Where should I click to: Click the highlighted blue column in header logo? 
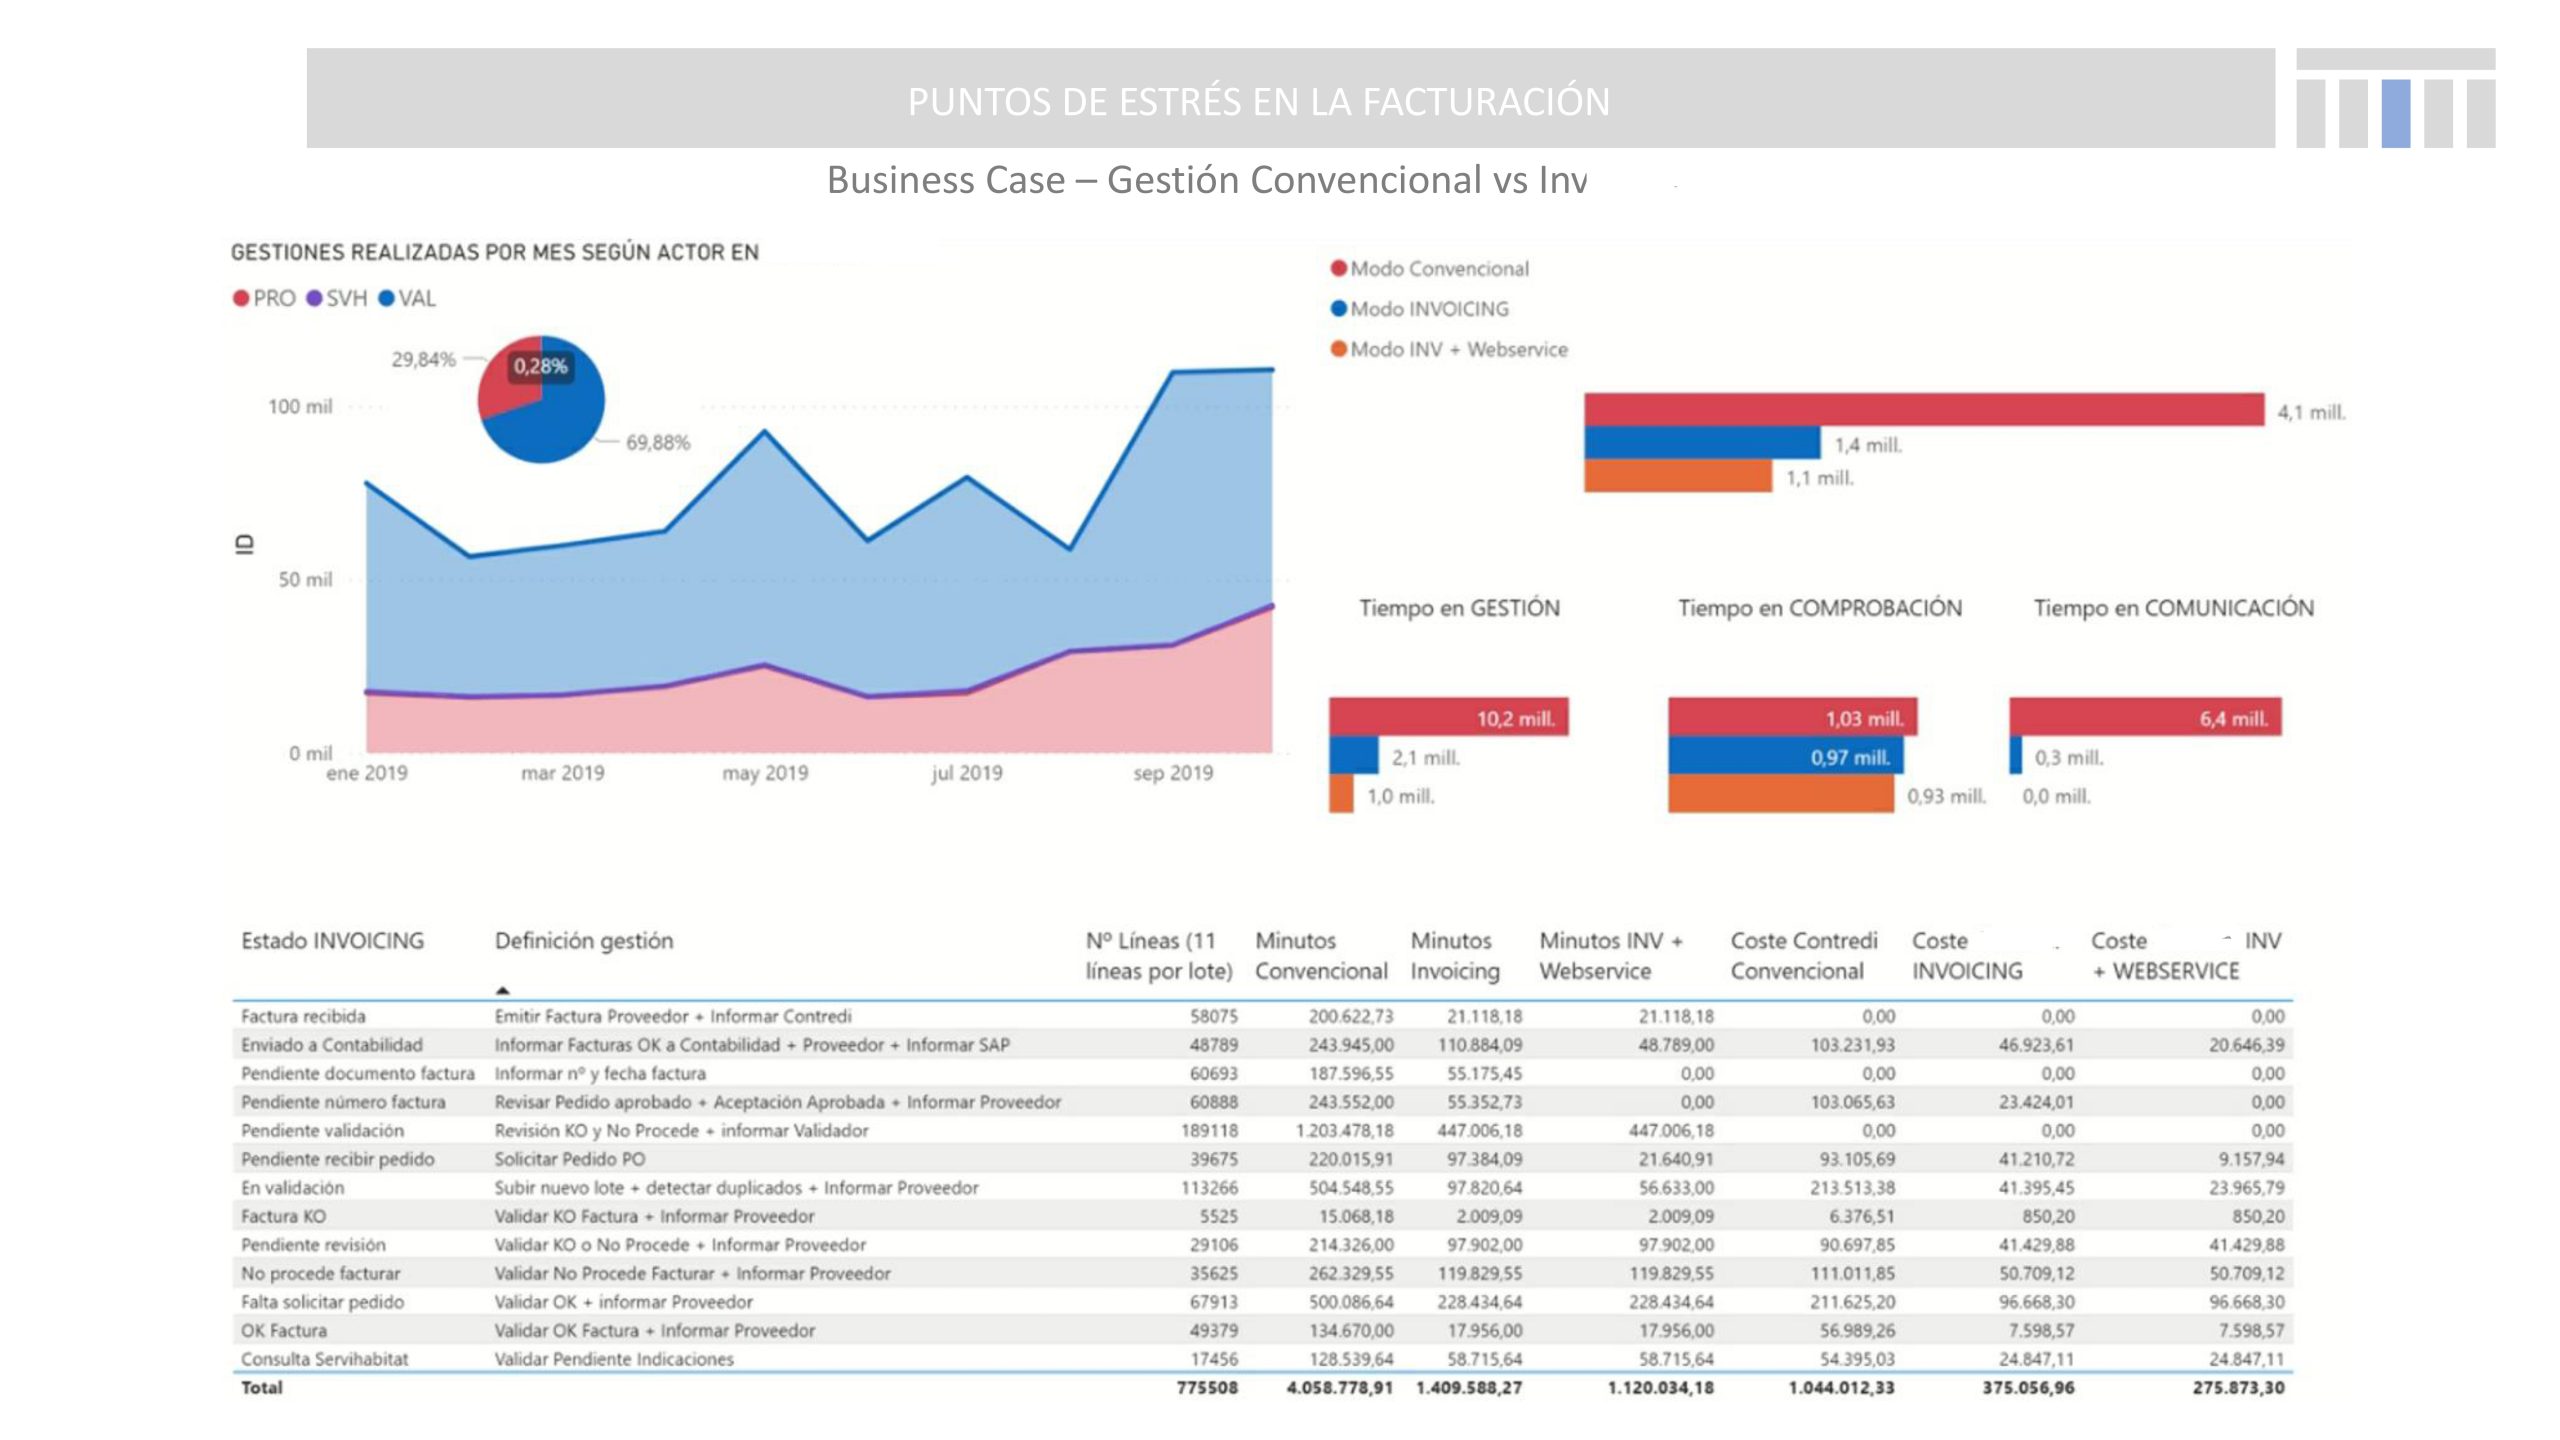tap(2396, 113)
